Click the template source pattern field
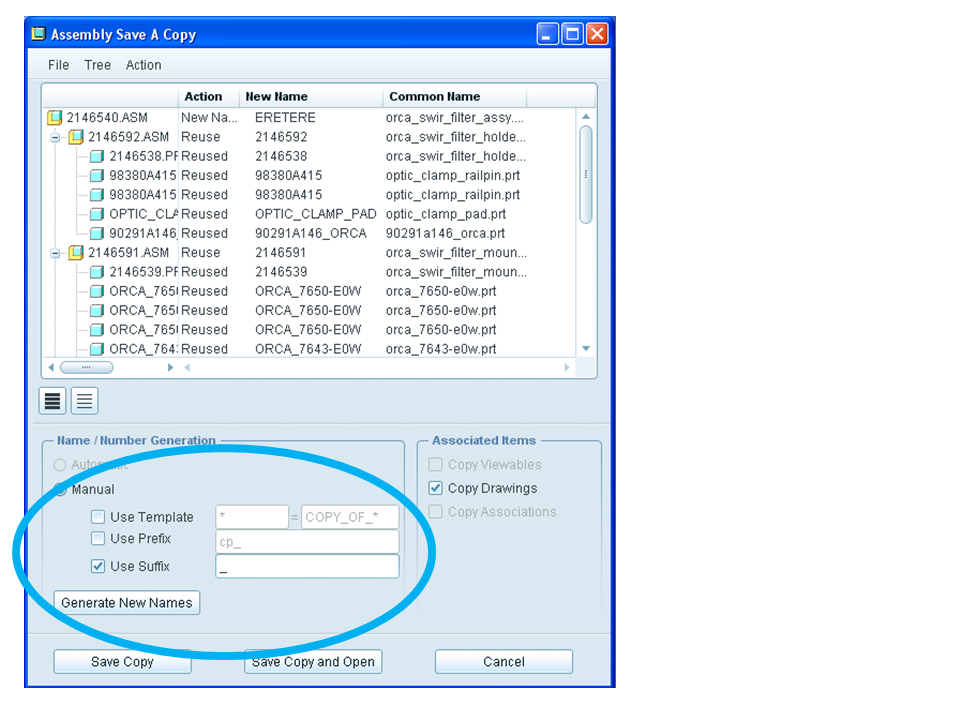 pos(252,517)
